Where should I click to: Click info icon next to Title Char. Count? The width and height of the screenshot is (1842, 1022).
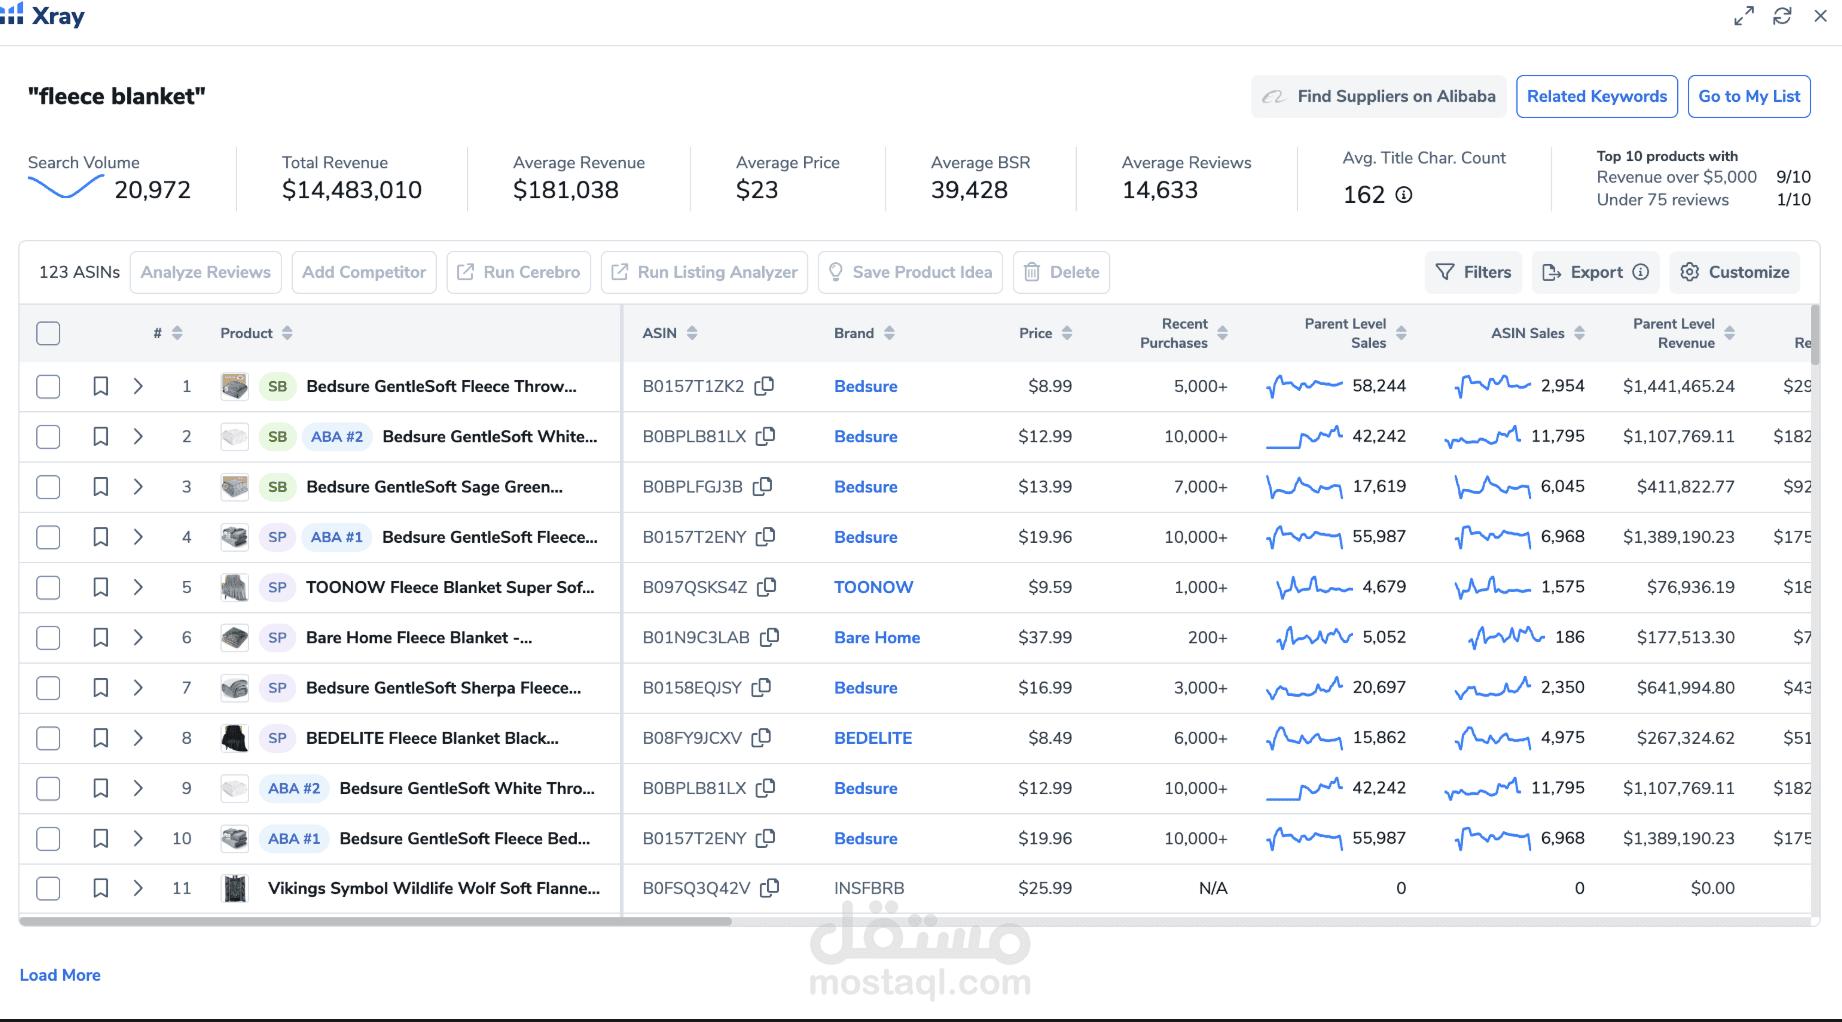tap(1404, 195)
